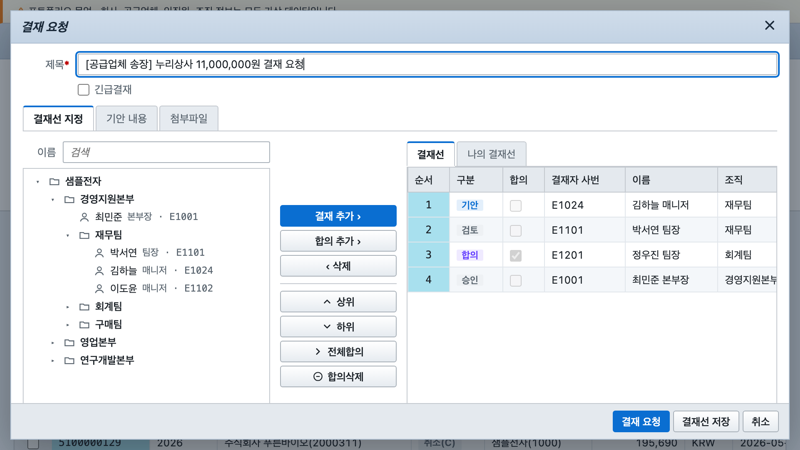Select 박서연 팀장 E1101 in tree
Screen dimensions: 800x450
pos(149,253)
